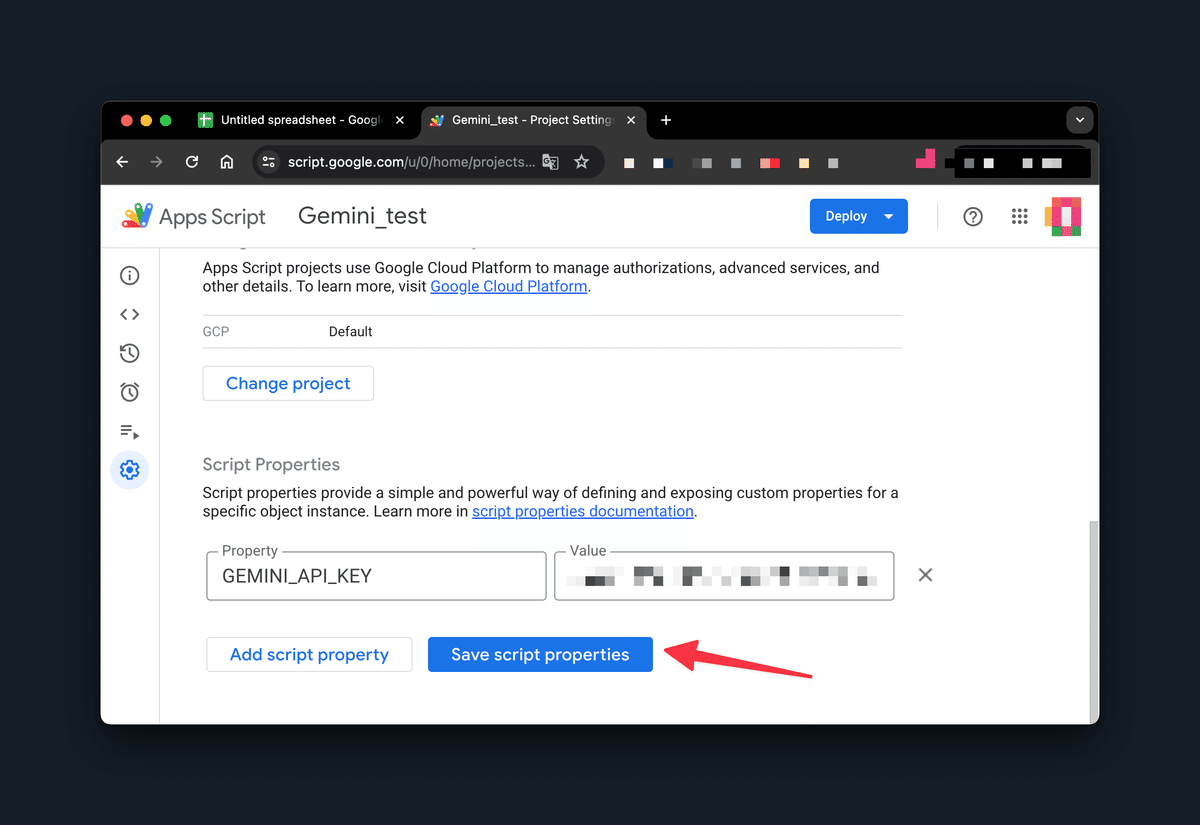Open the Editor code icon in sidebar
Screen dimensions: 1200x825
pos(129,314)
